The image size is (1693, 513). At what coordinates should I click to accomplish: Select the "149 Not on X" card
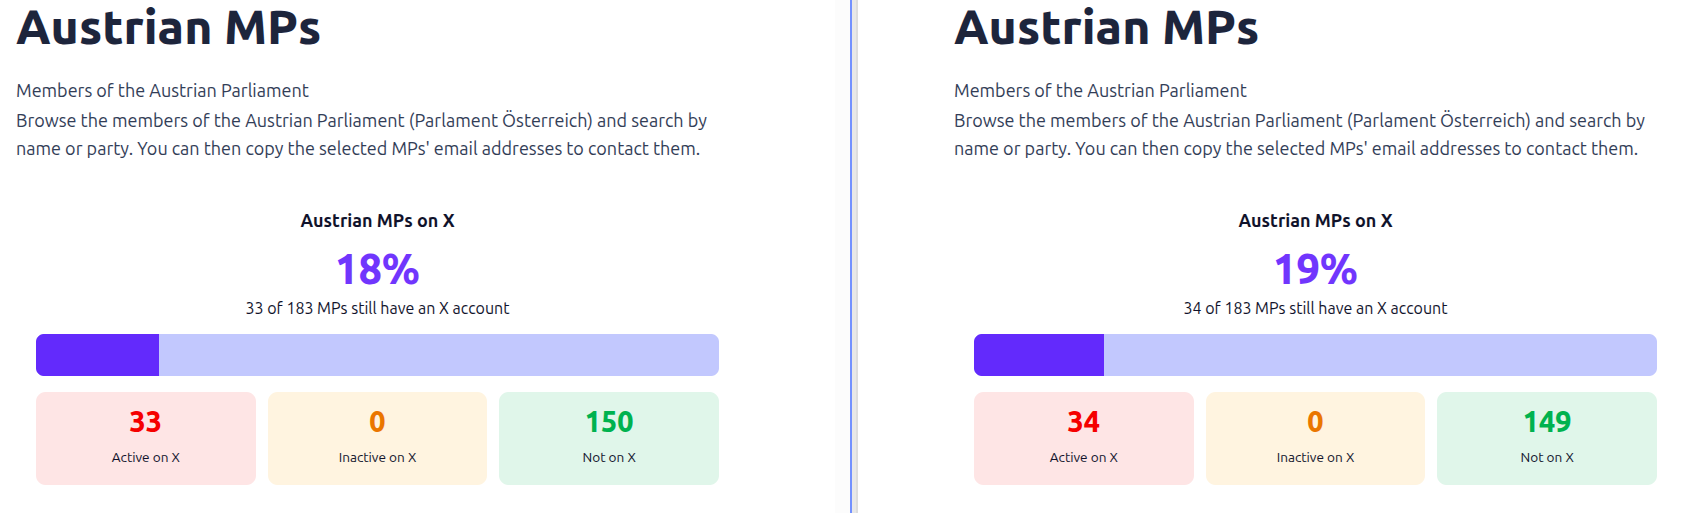click(x=1547, y=438)
